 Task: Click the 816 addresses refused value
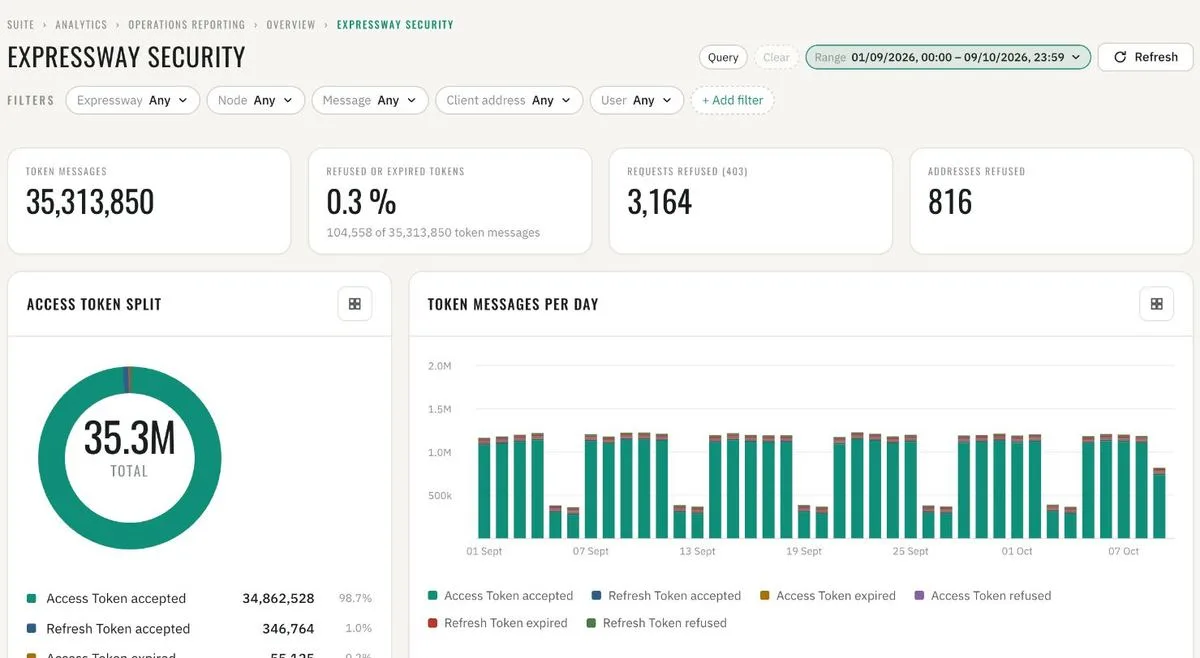(x=950, y=202)
